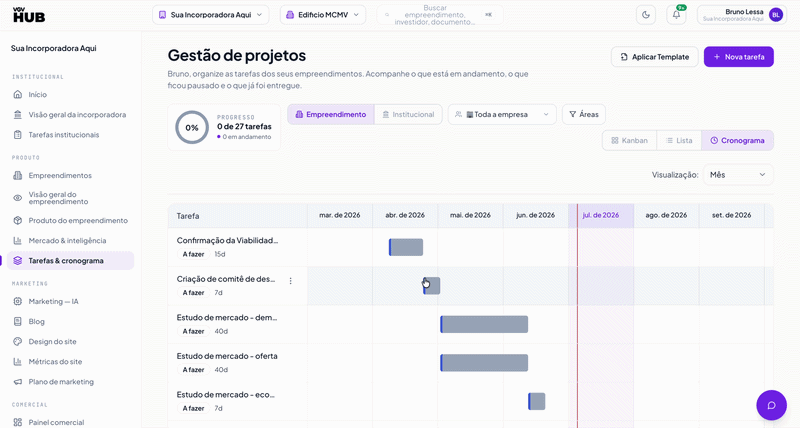
Task: Click abr. de 2026 month header
Action: [405, 215]
